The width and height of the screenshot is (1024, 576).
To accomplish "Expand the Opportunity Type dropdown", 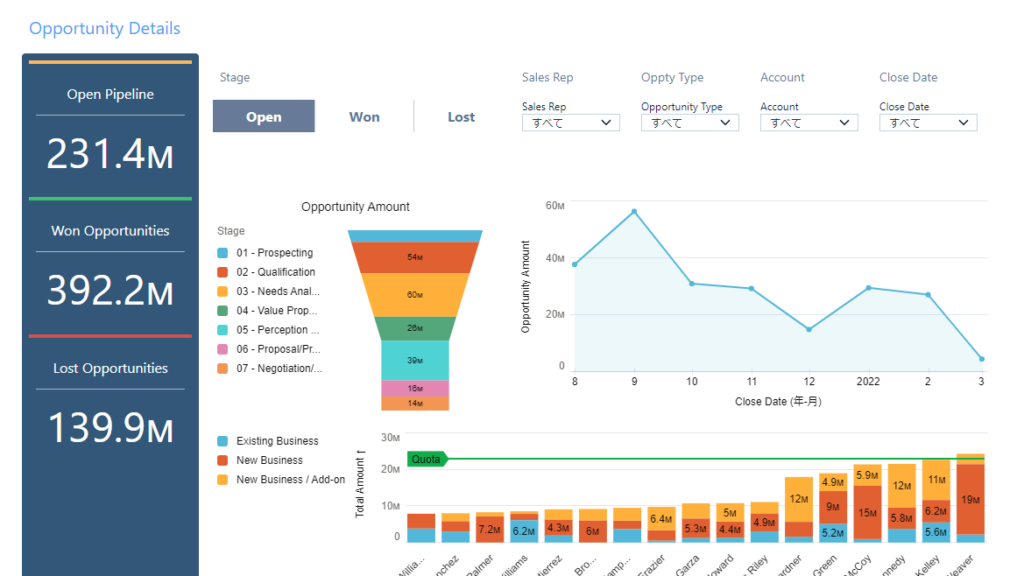I will click(x=689, y=123).
